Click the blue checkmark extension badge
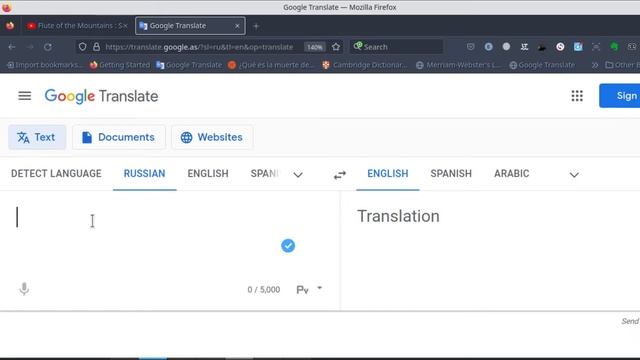This screenshot has width=640, height=360. pos(288,246)
